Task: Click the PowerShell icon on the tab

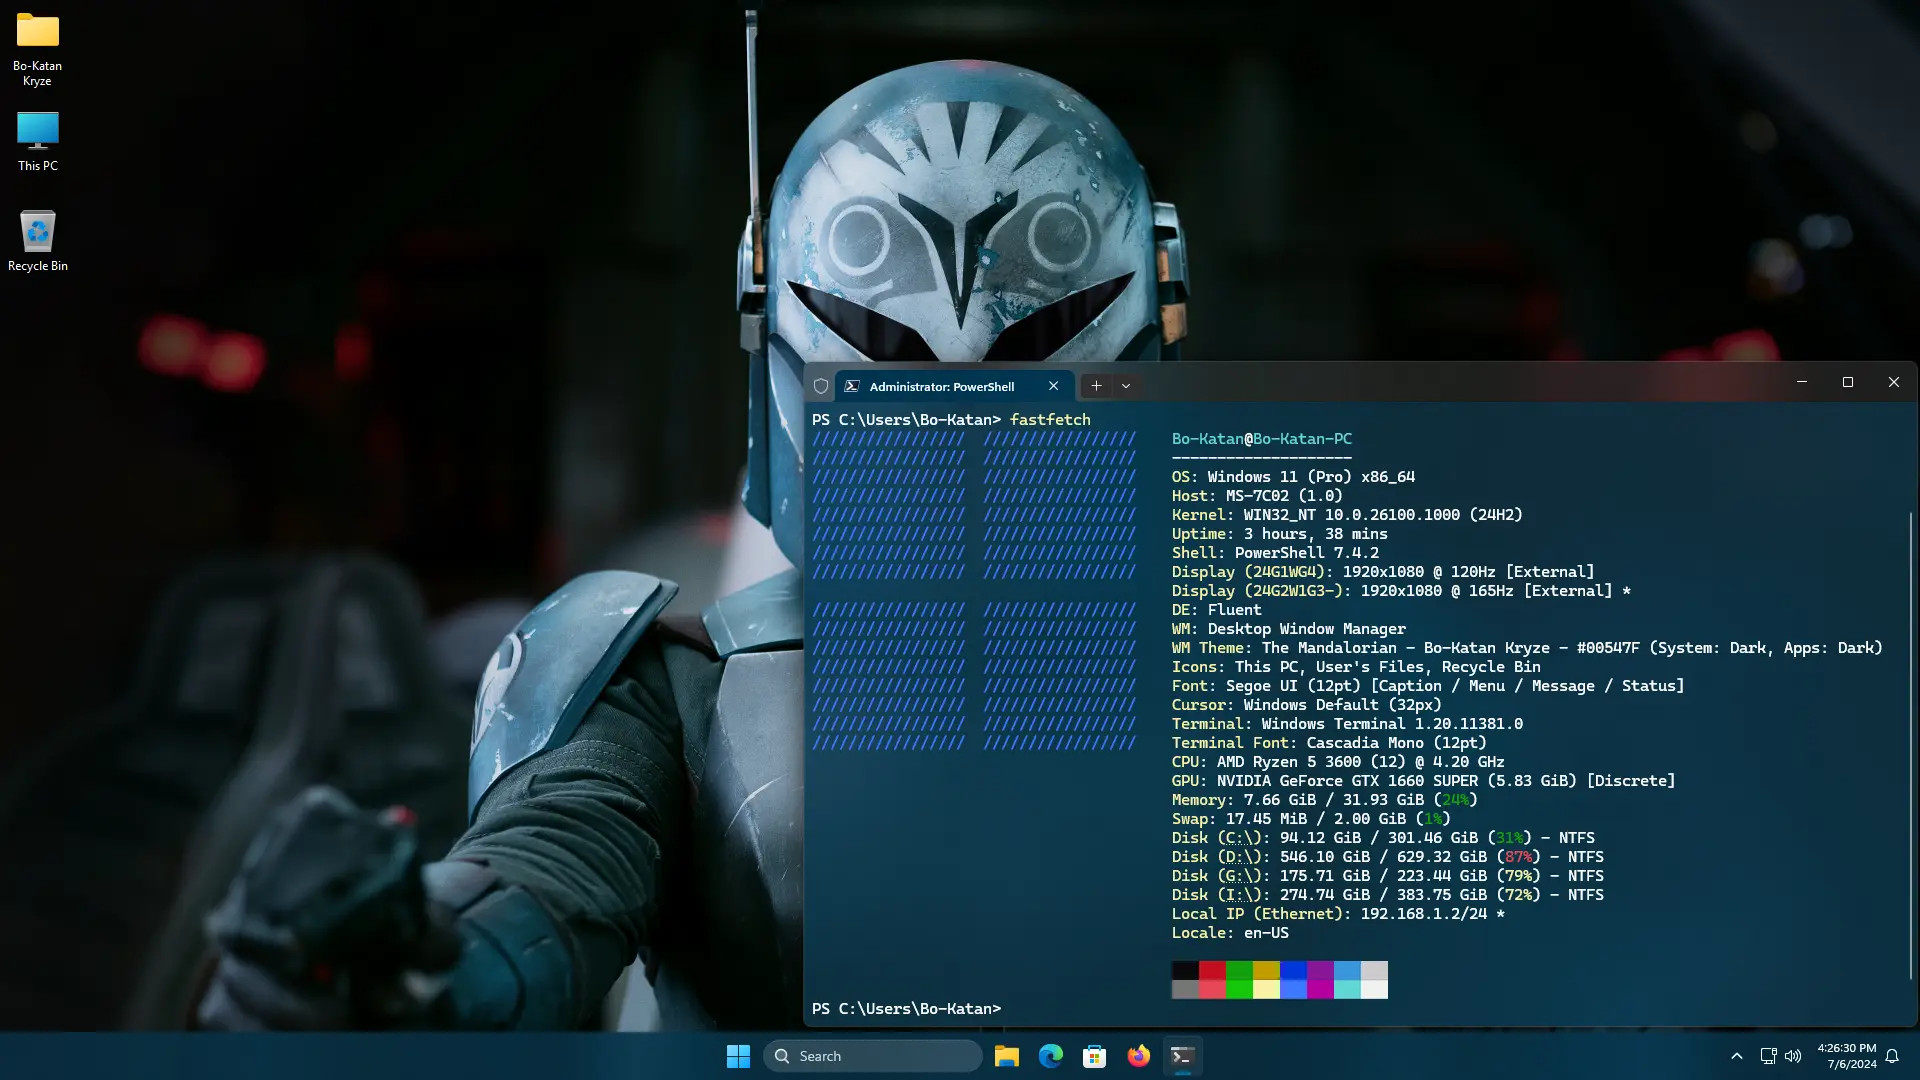Action: [852, 386]
